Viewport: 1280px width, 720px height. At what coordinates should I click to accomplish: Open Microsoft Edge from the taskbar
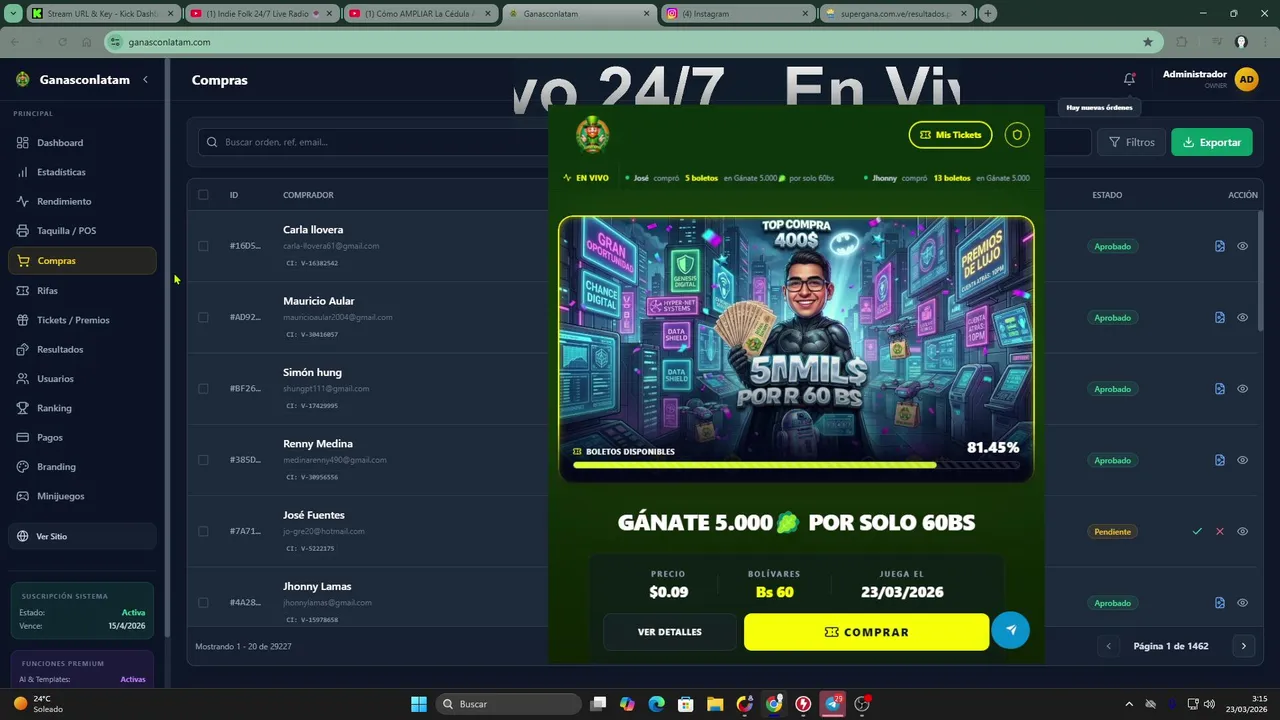click(x=656, y=704)
